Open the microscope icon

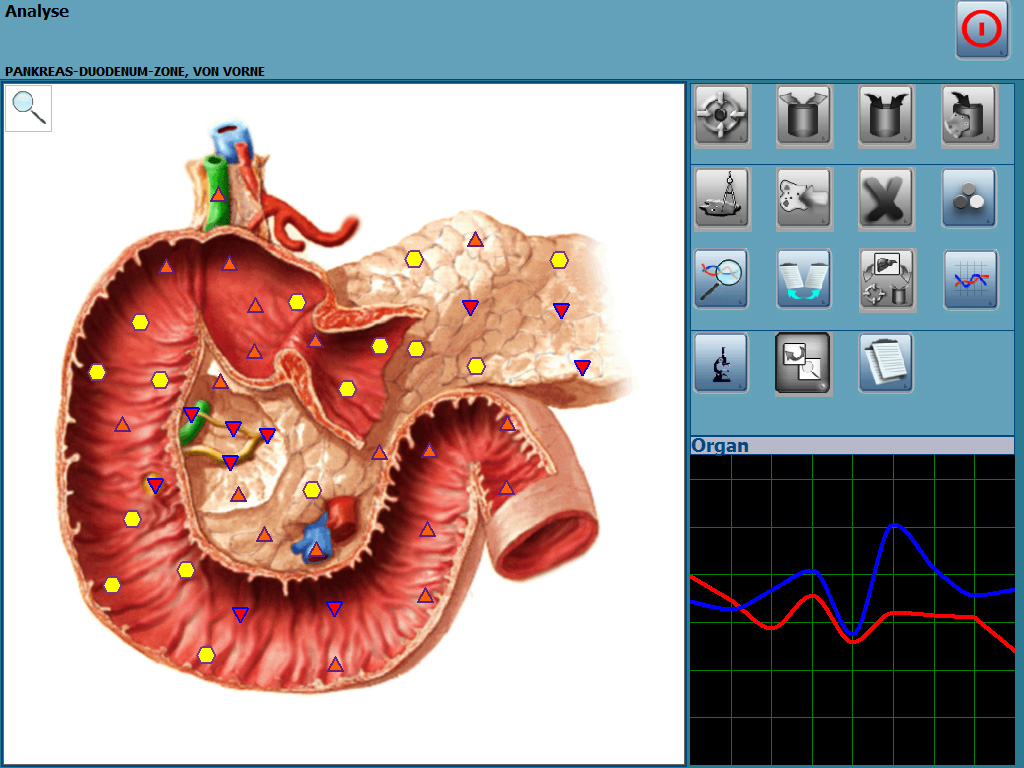721,363
